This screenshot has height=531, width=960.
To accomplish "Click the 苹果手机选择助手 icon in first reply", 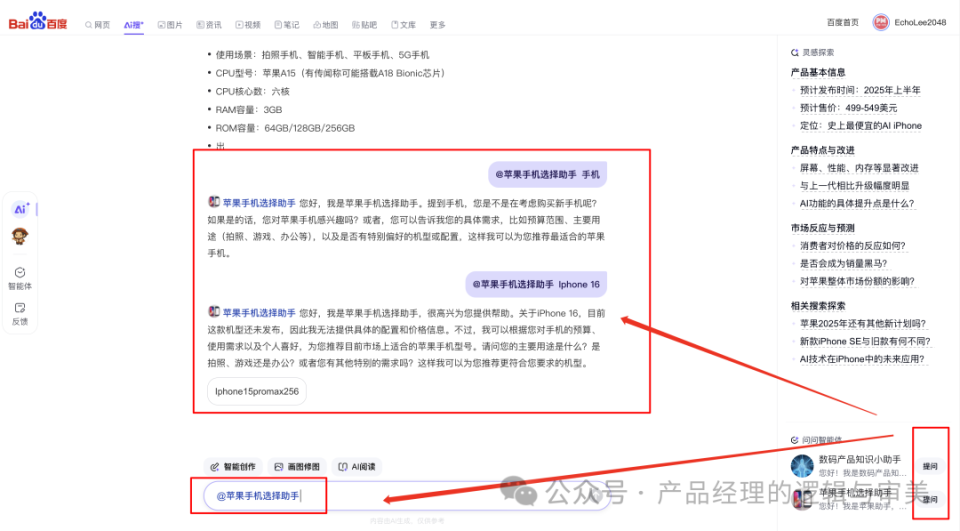I will coord(214,201).
